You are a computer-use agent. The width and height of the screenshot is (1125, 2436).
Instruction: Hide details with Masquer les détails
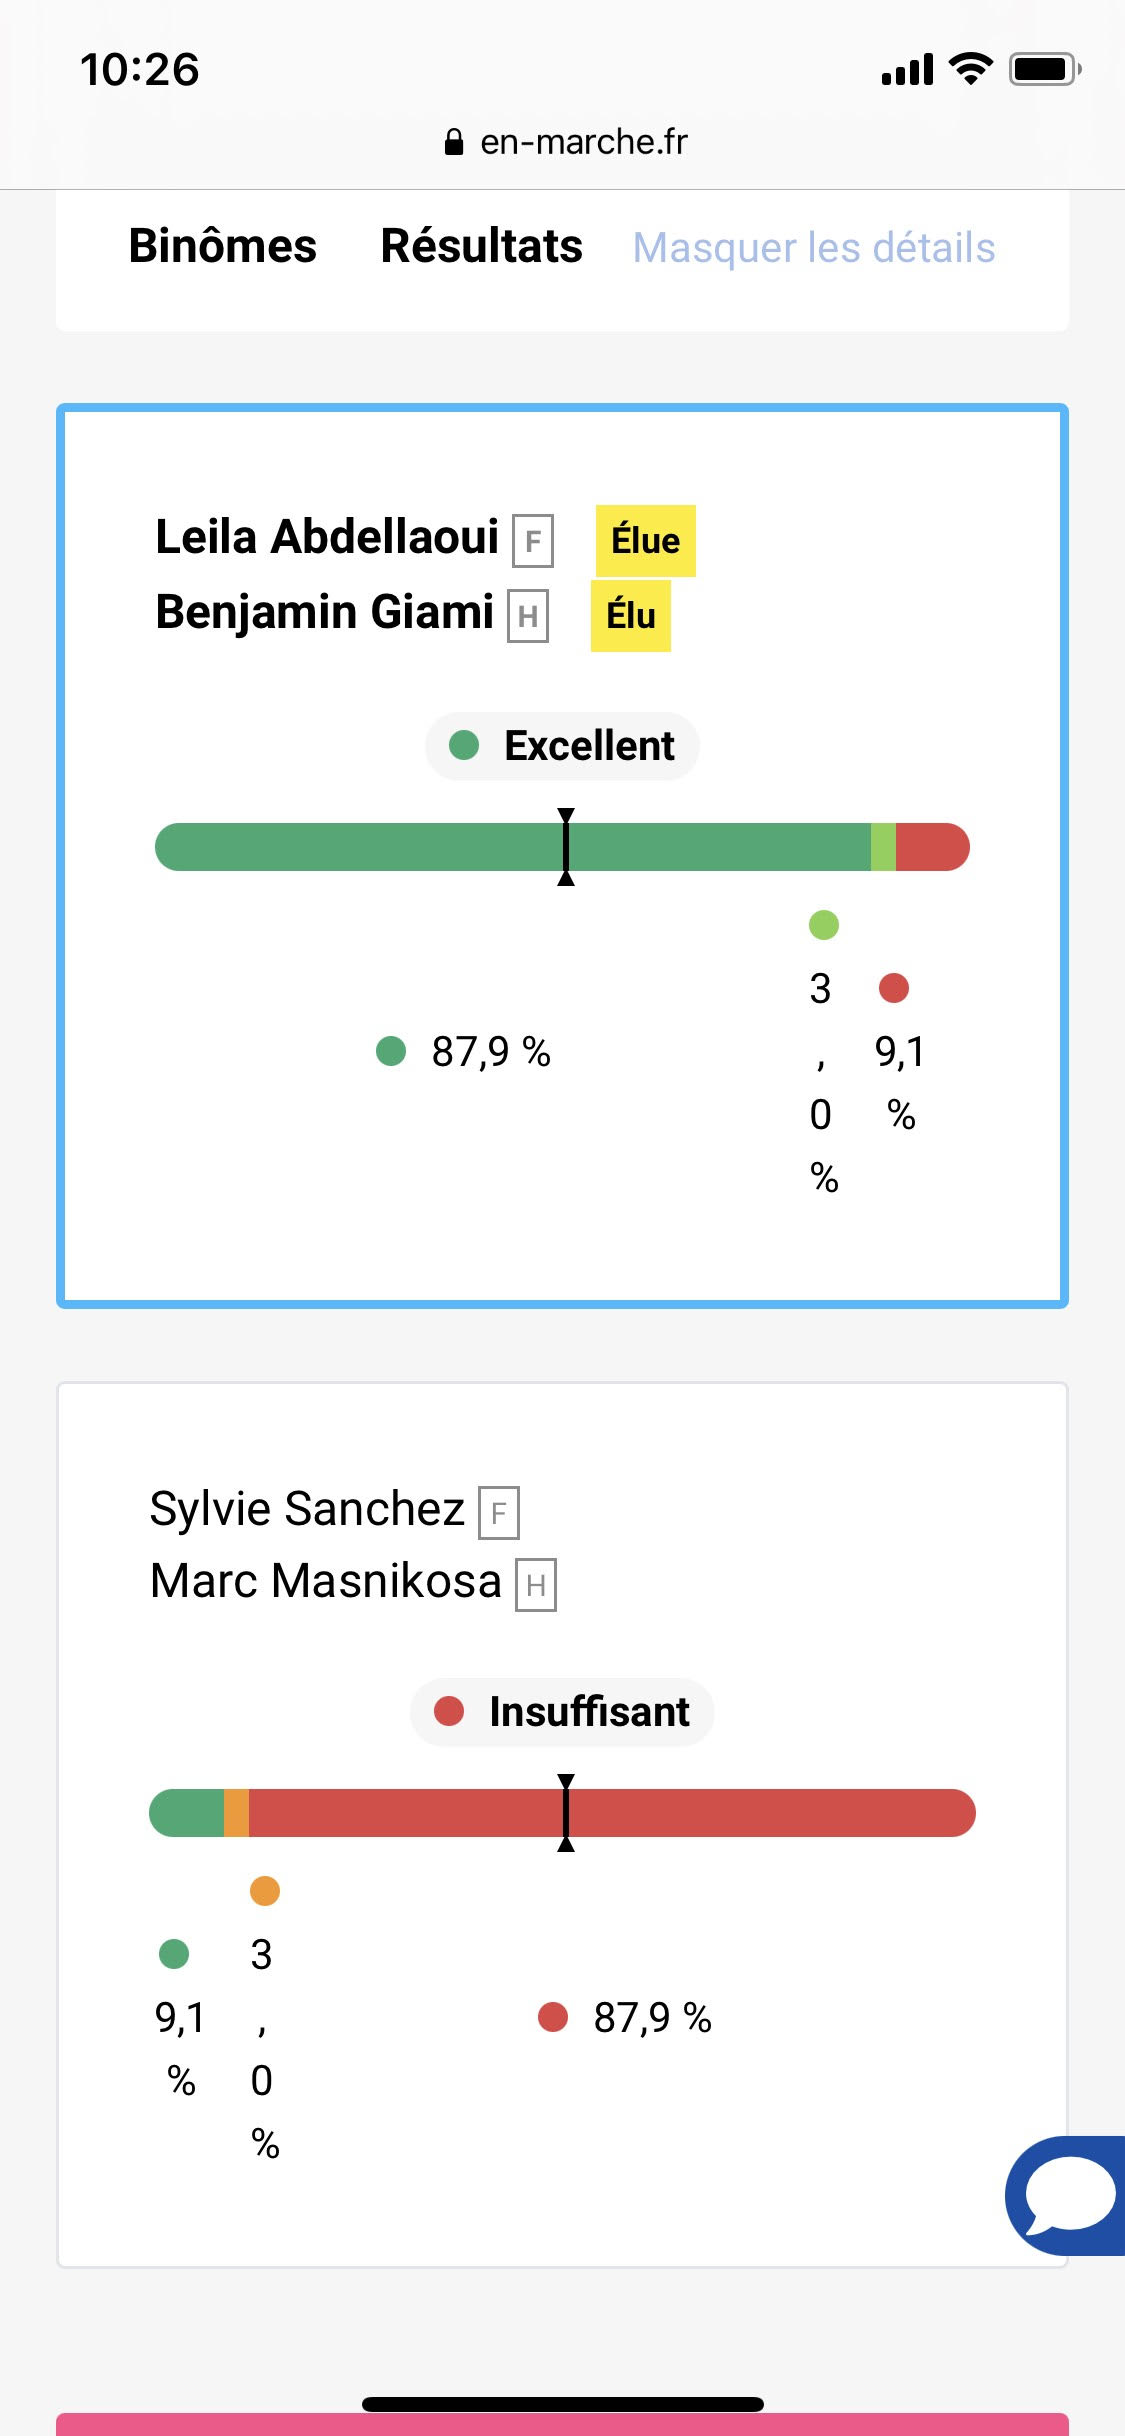[x=814, y=247]
